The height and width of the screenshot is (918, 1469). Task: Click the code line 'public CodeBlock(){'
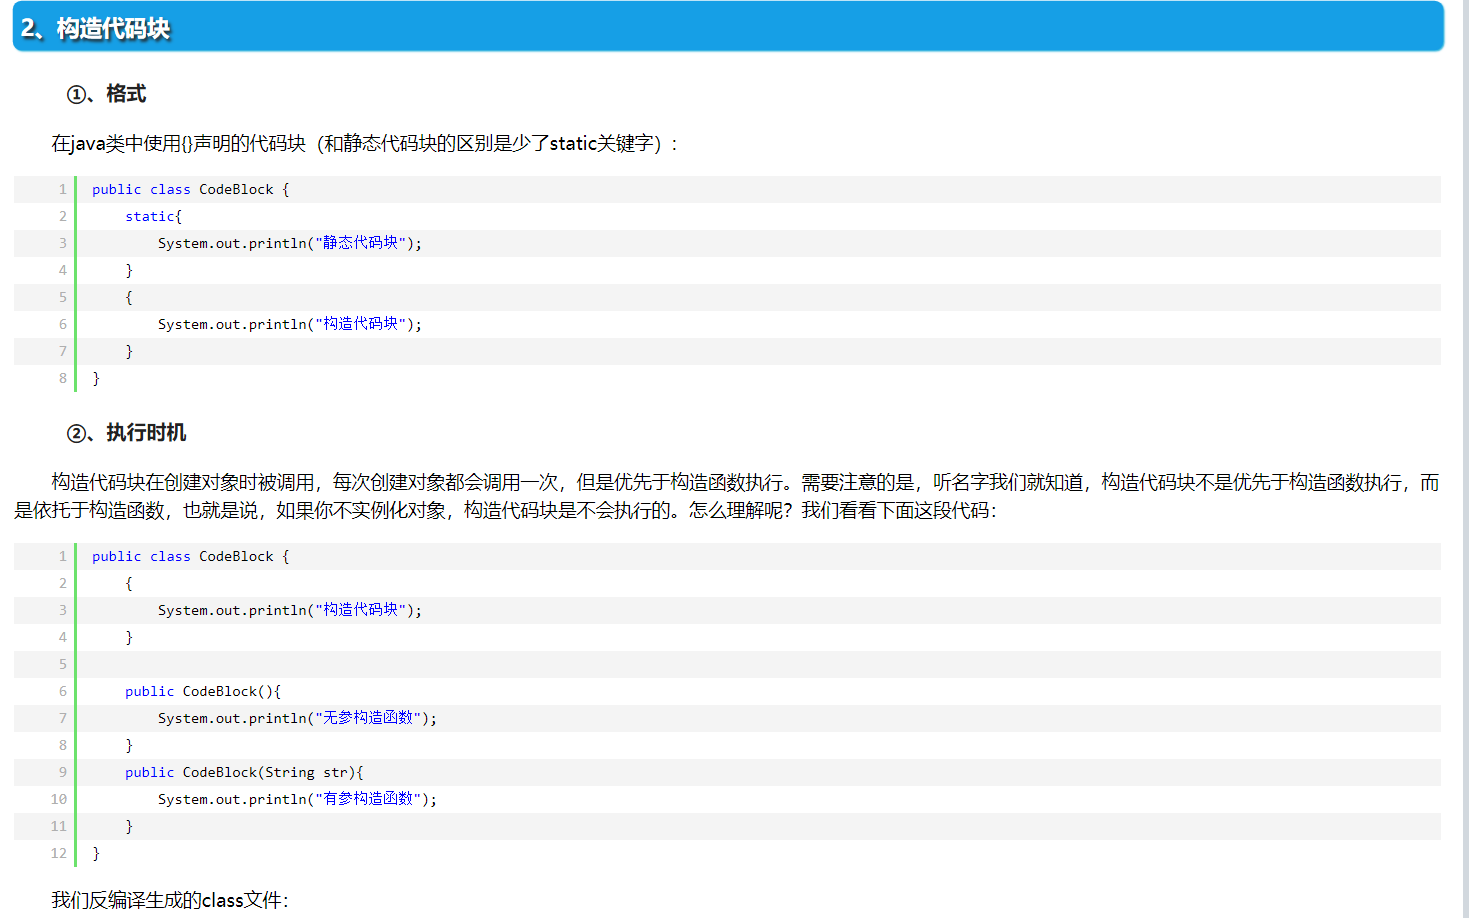(x=203, y=691)
